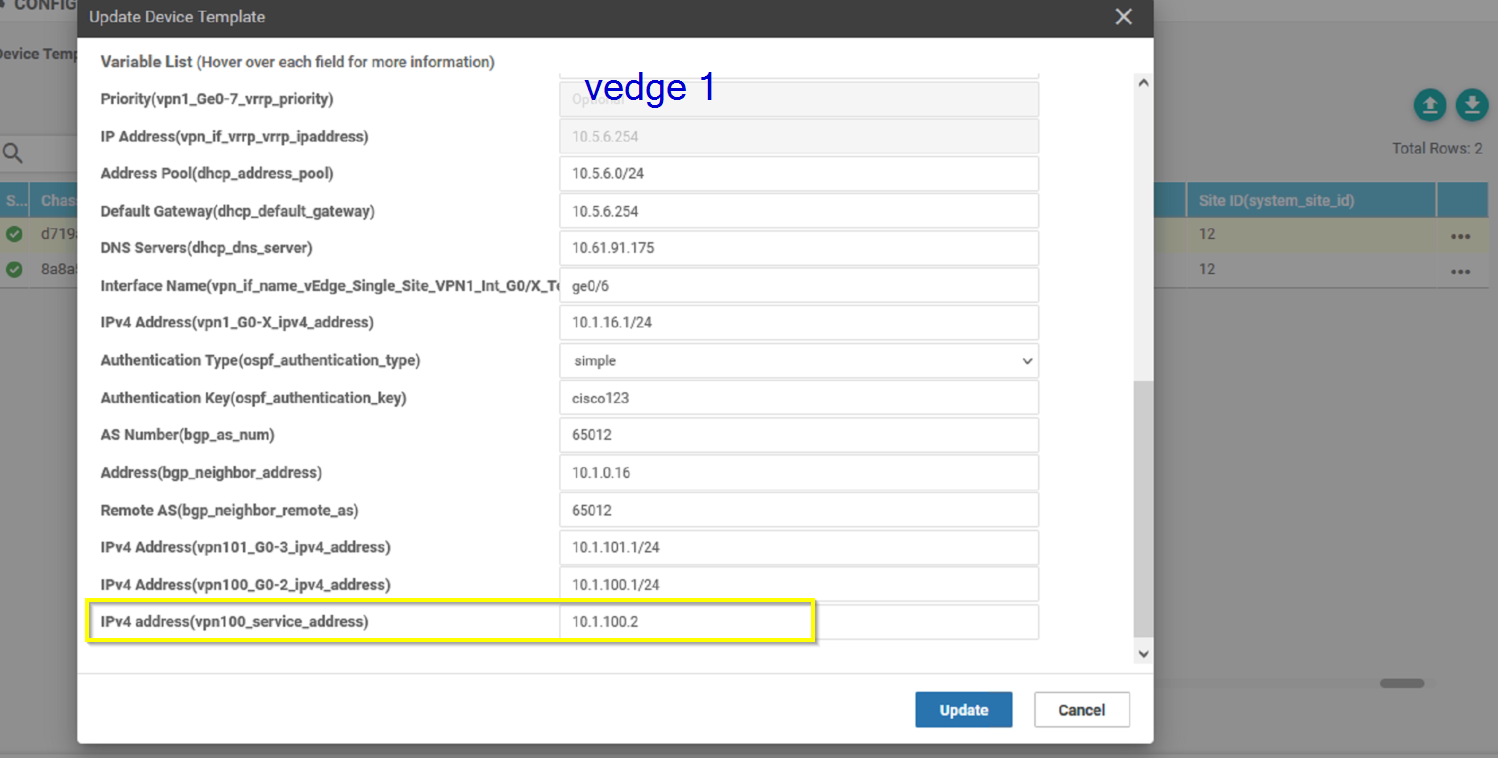Click green status check beside d719
The width and height of the screenshot is (1498, 758).
(x=14, y=234)
